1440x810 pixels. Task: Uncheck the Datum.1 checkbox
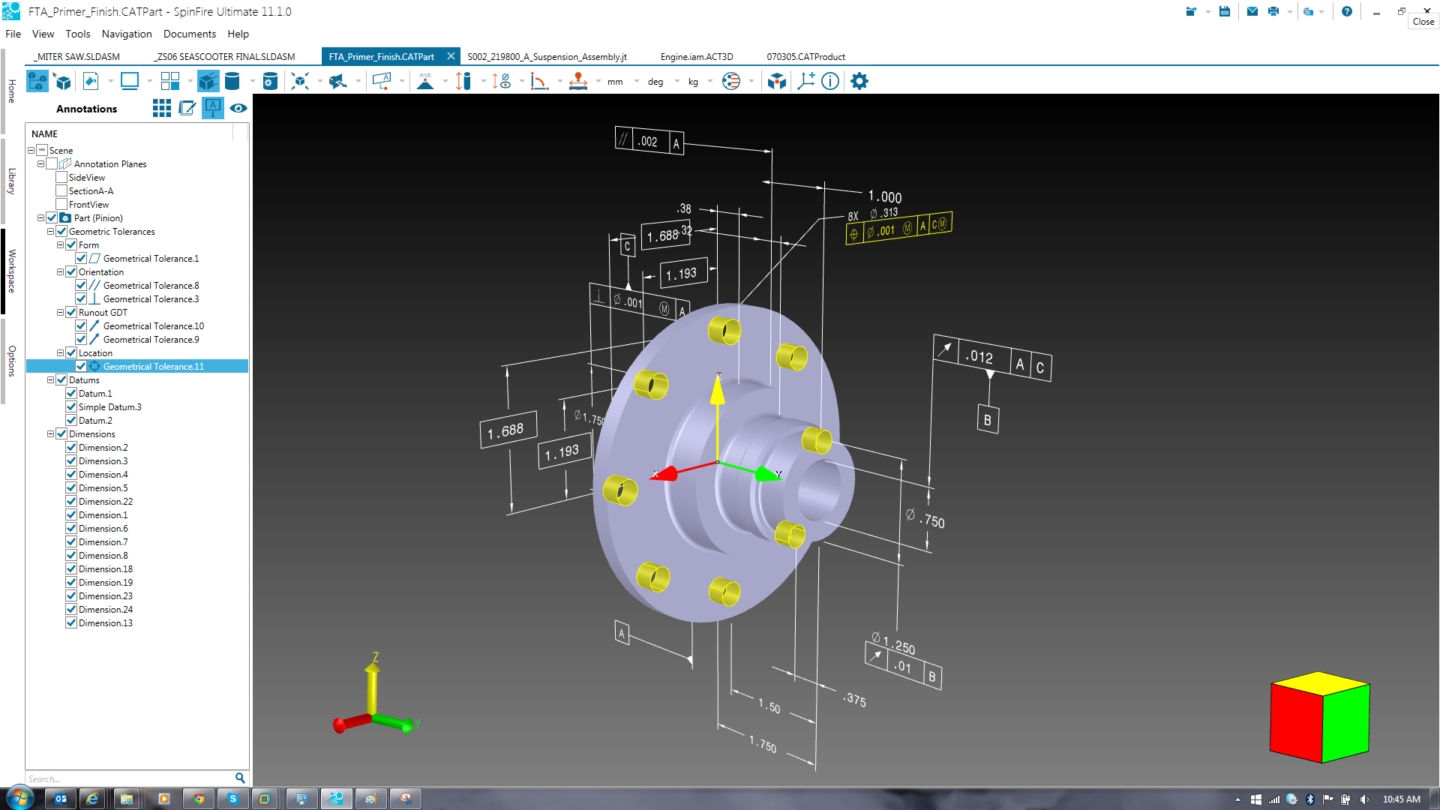71,394
